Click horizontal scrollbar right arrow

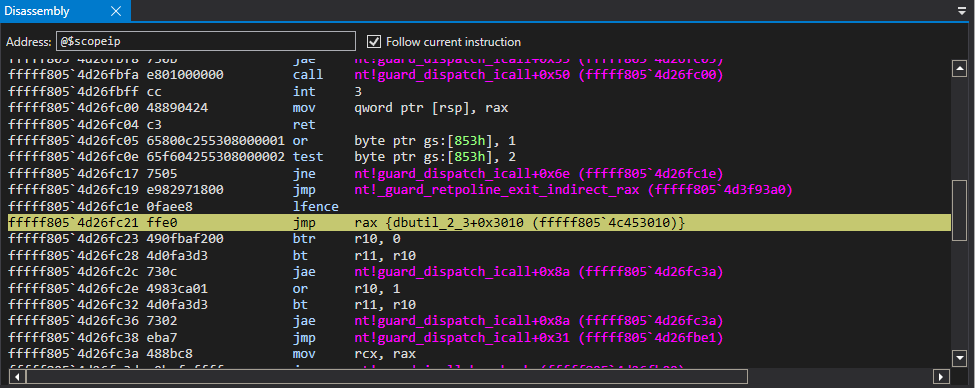(x=942, y=376)
